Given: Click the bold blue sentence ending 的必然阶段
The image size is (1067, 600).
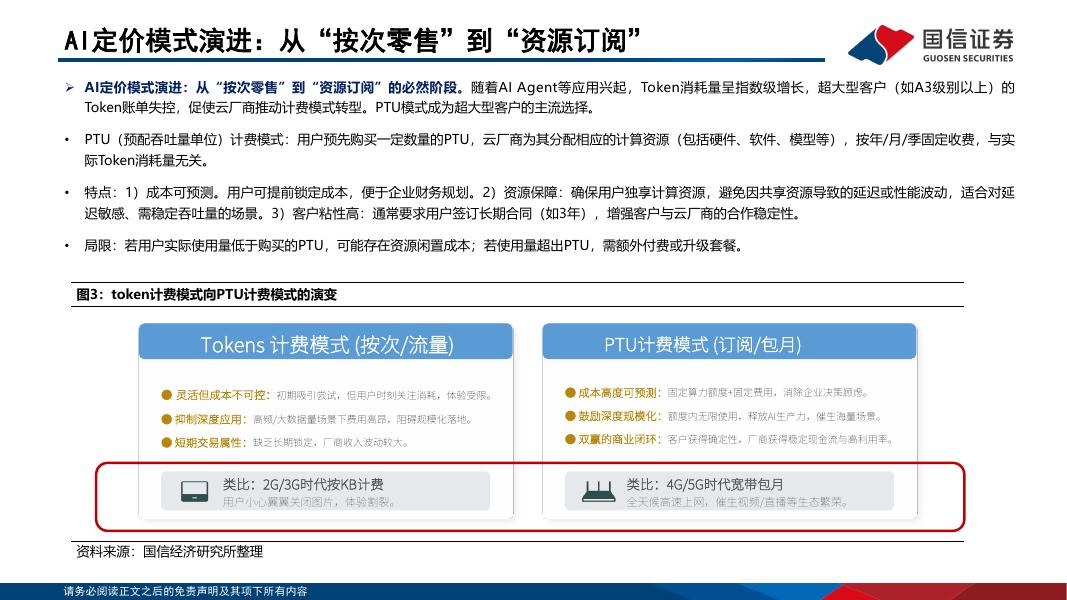Looking at the screenshot, I should (x=274, y=87).
